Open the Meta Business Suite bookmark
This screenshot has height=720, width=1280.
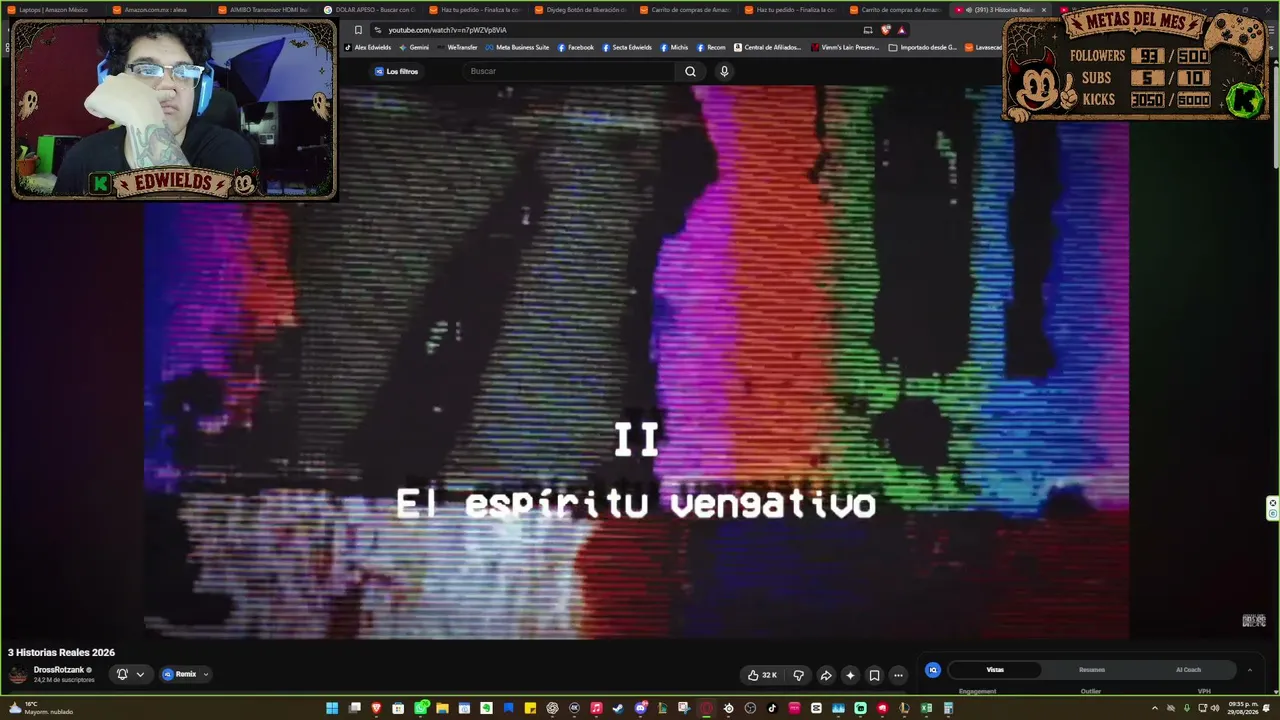pyautogui.click(x=517, y=47)
